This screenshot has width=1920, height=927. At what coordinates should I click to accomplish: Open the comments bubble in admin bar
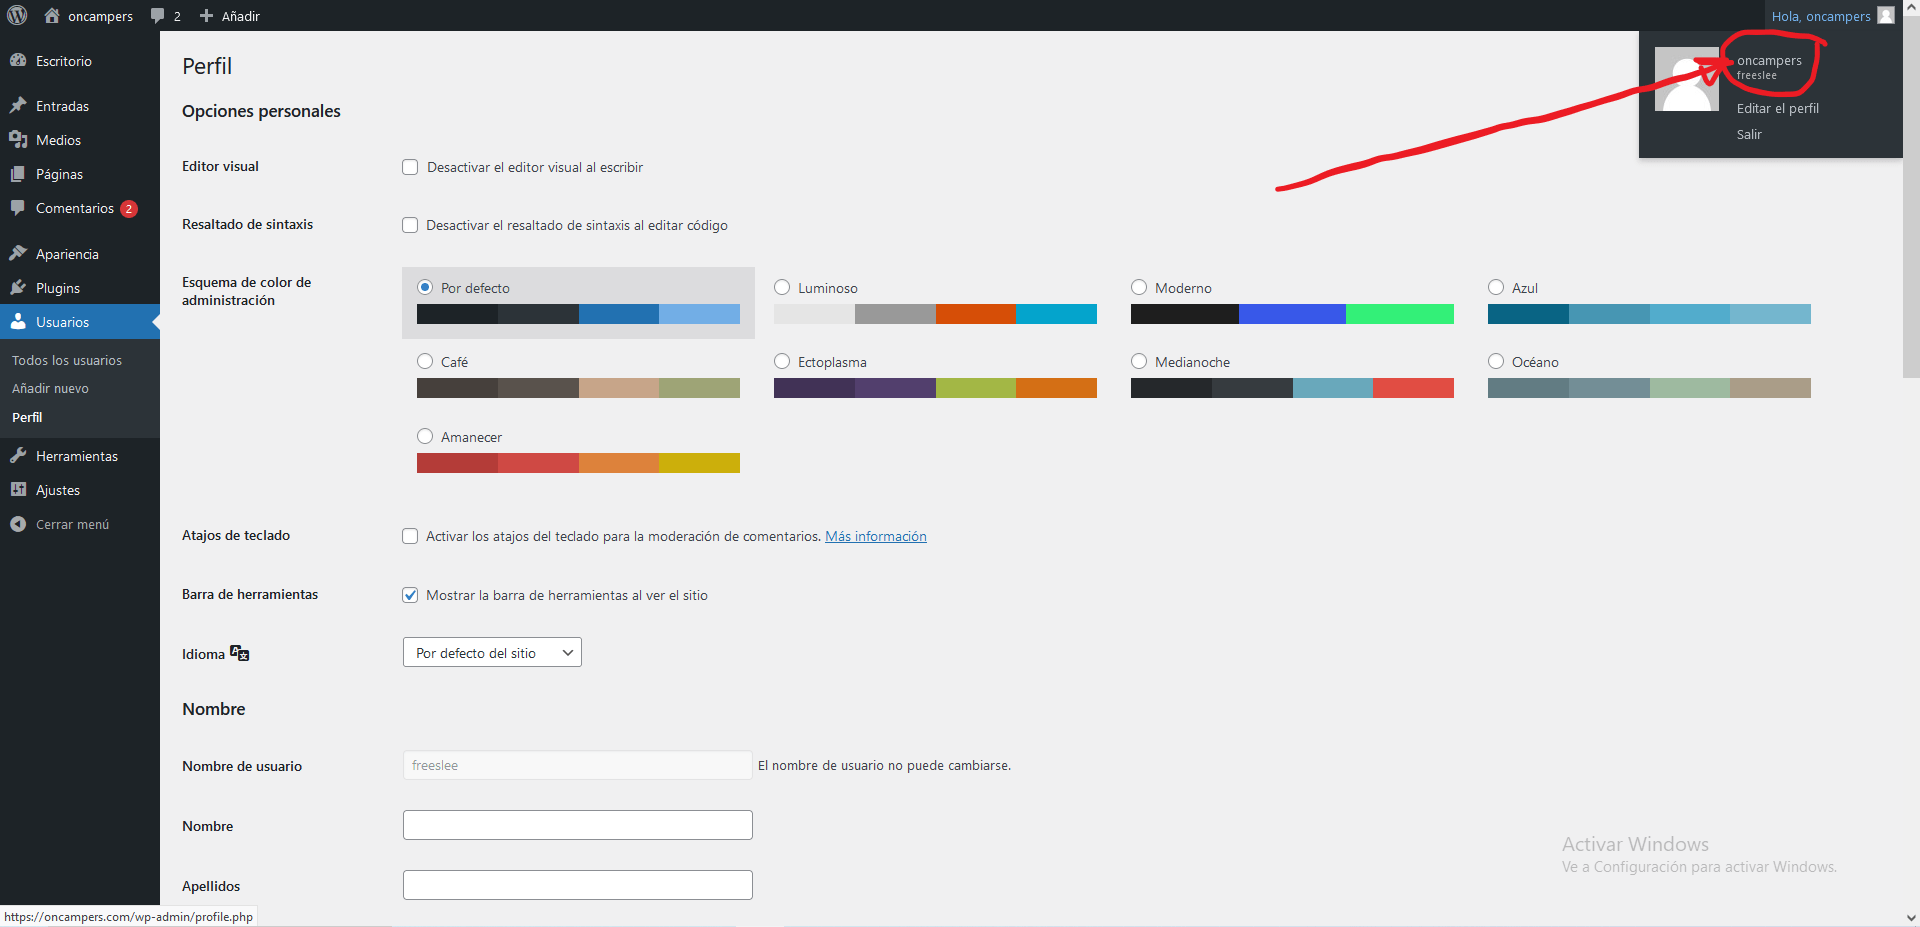tap(158, 16)
